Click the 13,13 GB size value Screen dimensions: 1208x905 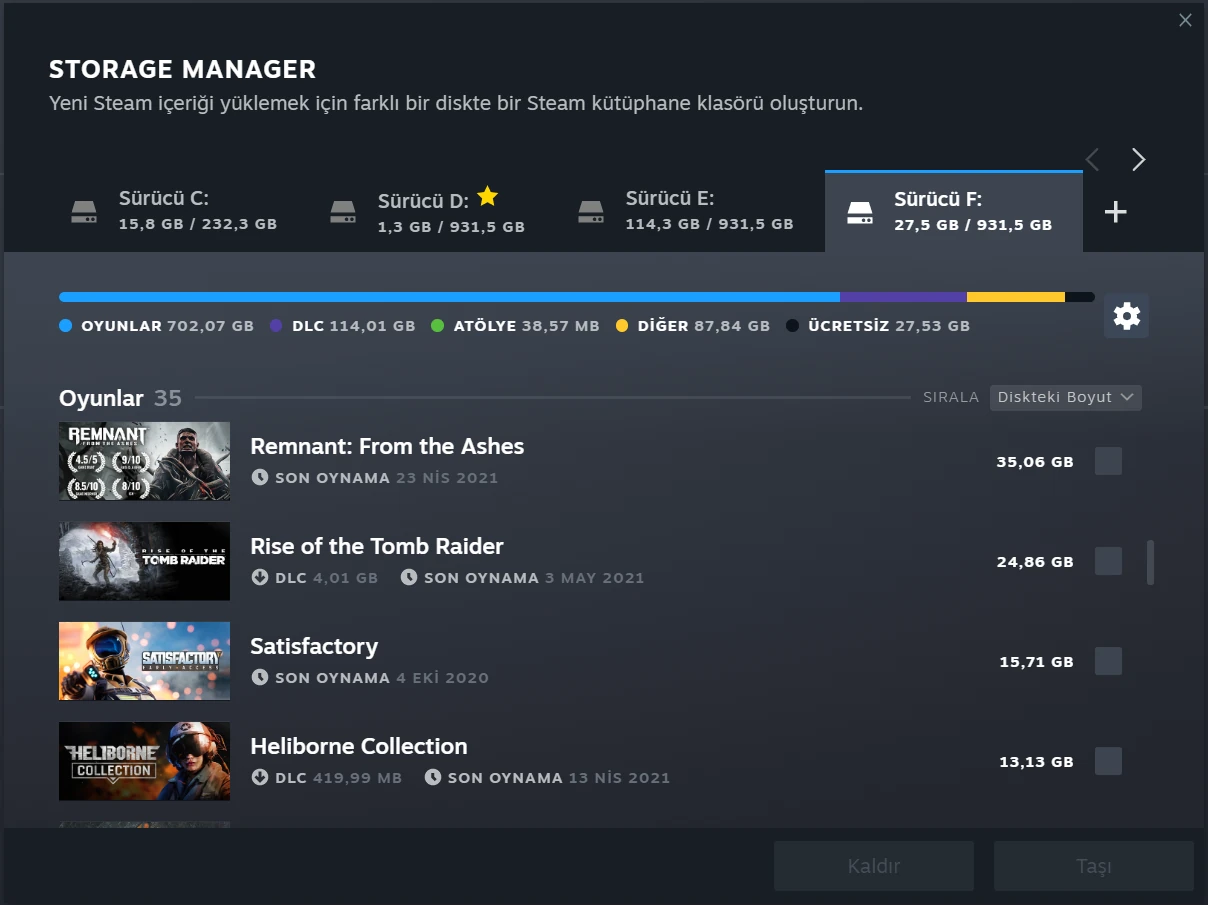click(1036, 762)
